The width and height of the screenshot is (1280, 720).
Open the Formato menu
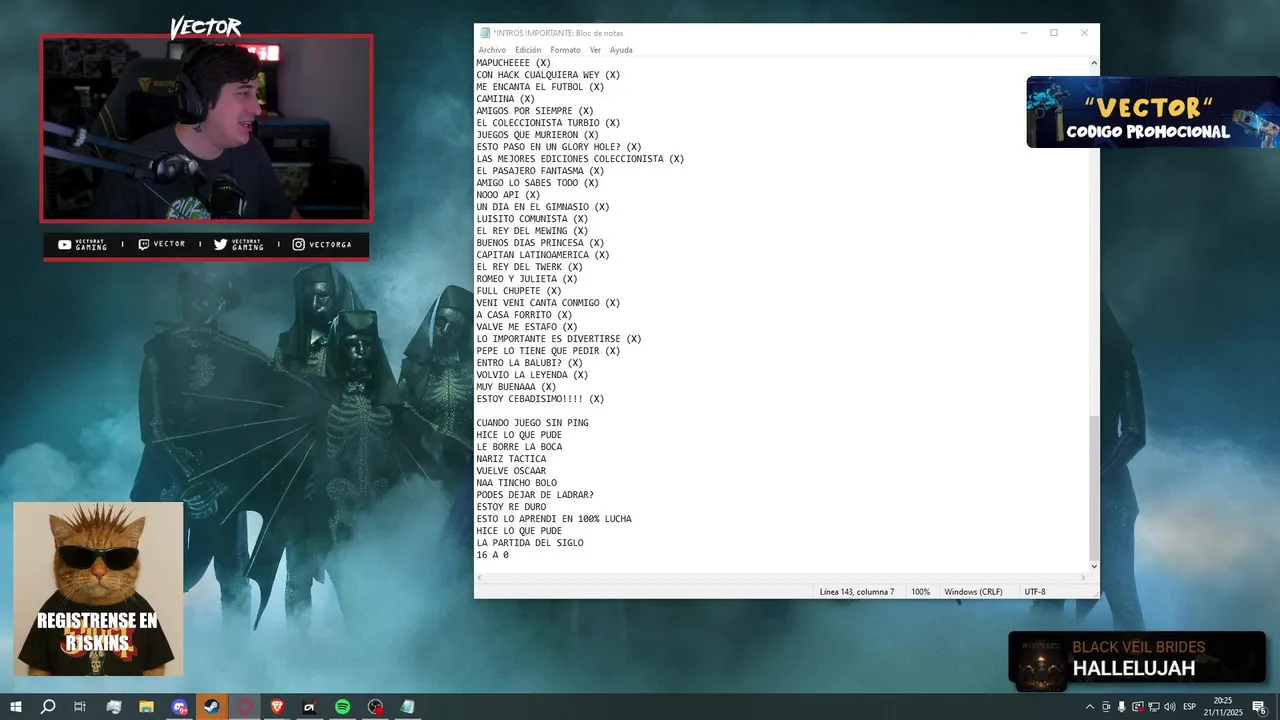(x=565, y=50)
